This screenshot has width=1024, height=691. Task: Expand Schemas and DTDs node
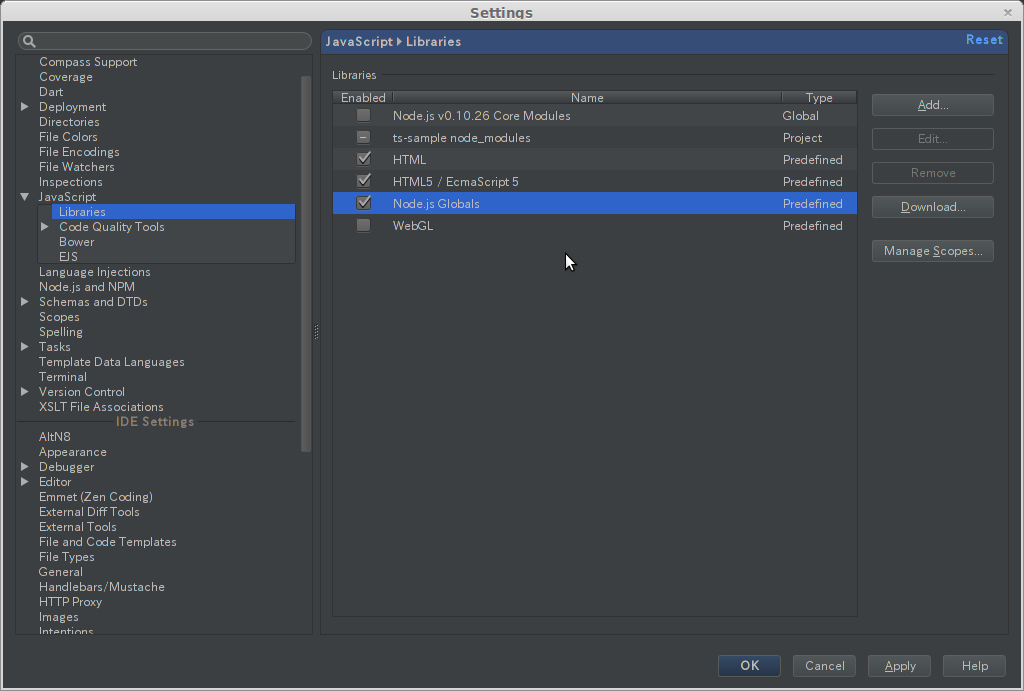coord(25,302)
